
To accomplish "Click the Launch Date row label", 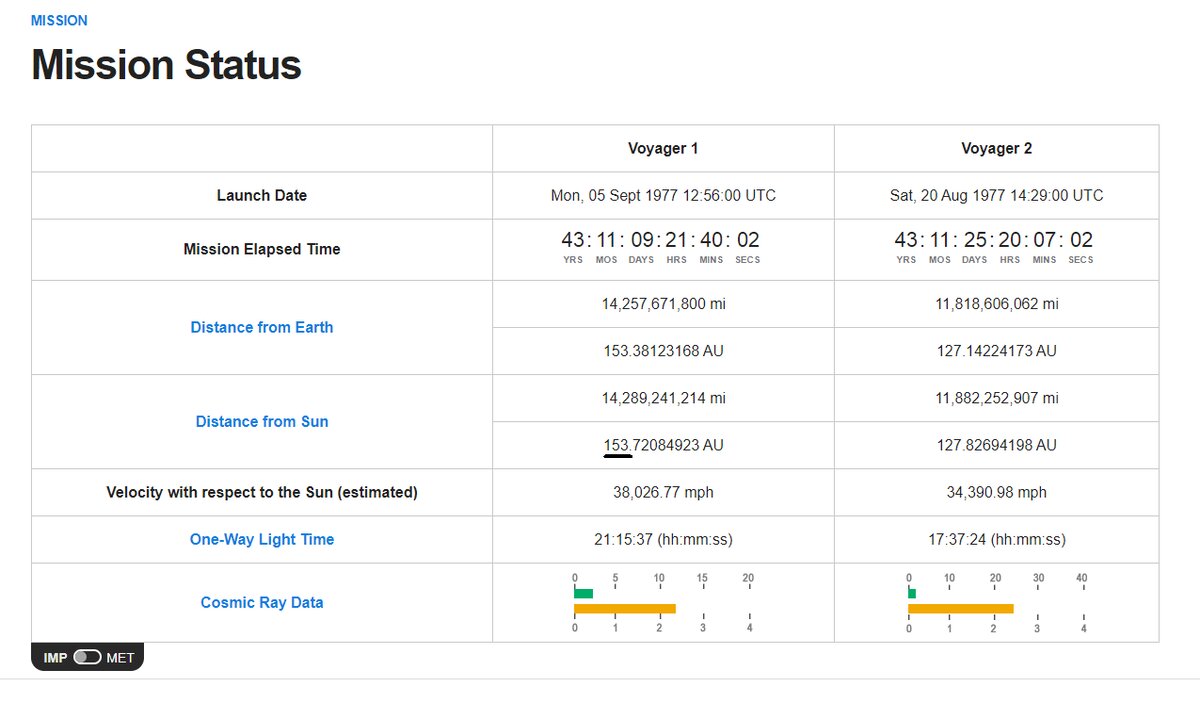I will point(262,195).
